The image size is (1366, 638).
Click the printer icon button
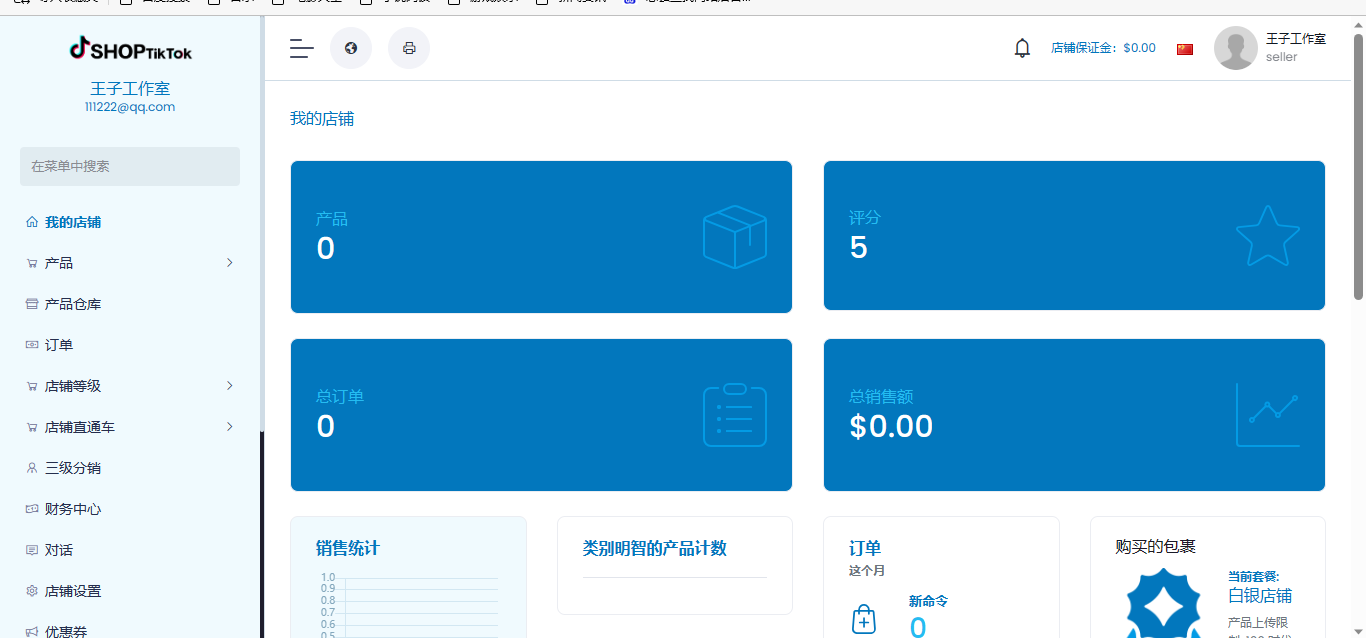coord(409,48)
